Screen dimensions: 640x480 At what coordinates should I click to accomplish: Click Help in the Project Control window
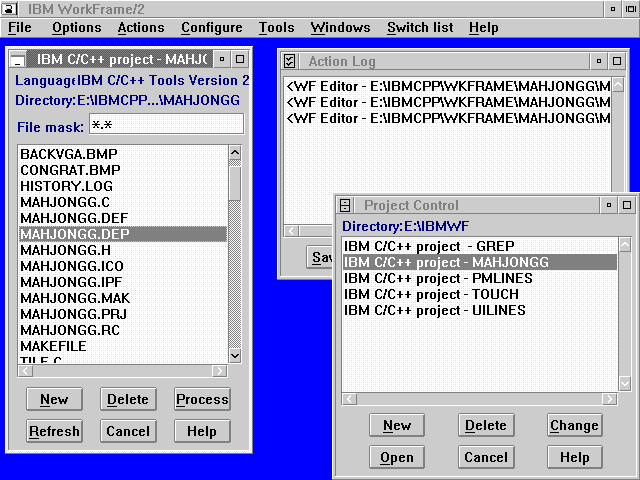[574, 457]
